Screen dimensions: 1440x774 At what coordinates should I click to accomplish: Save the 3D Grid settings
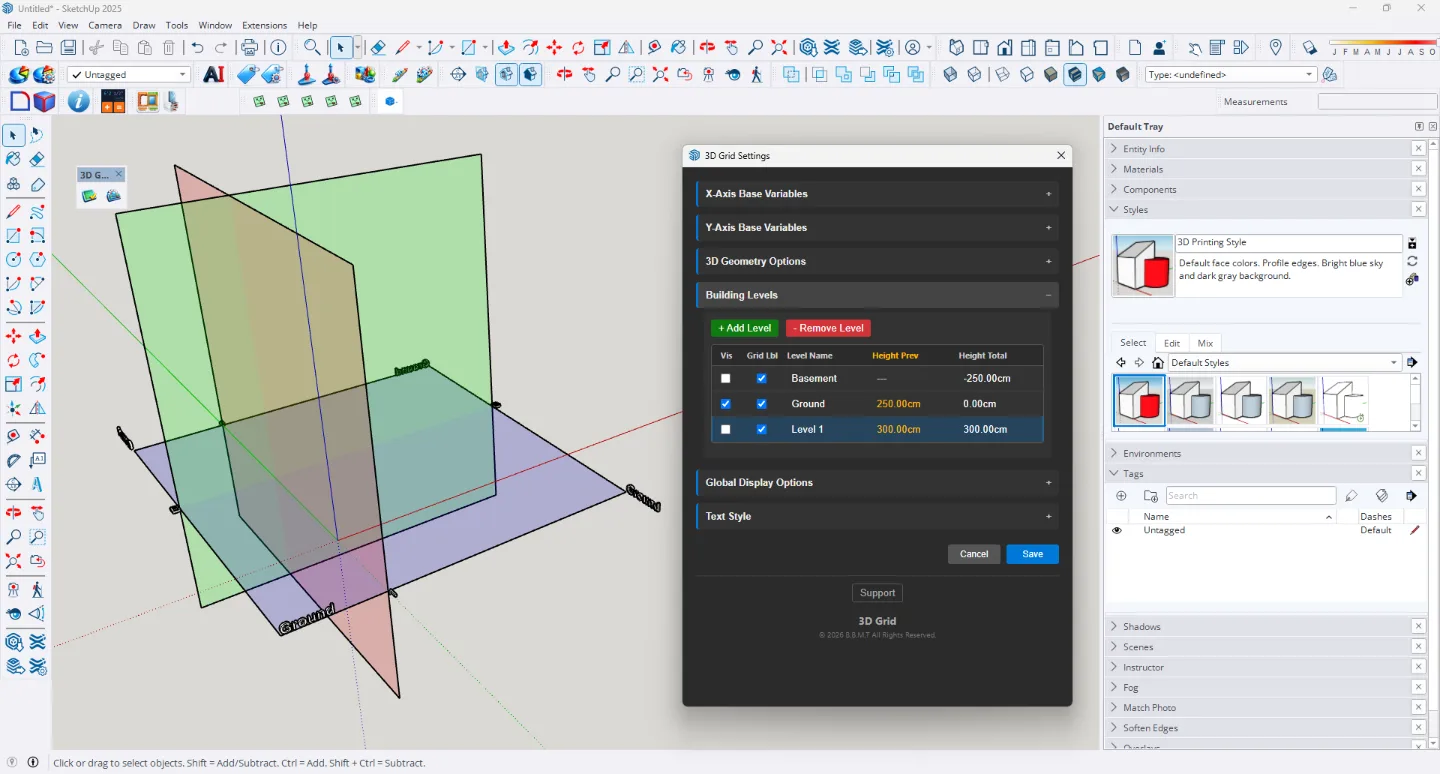tap(1032, 554)
